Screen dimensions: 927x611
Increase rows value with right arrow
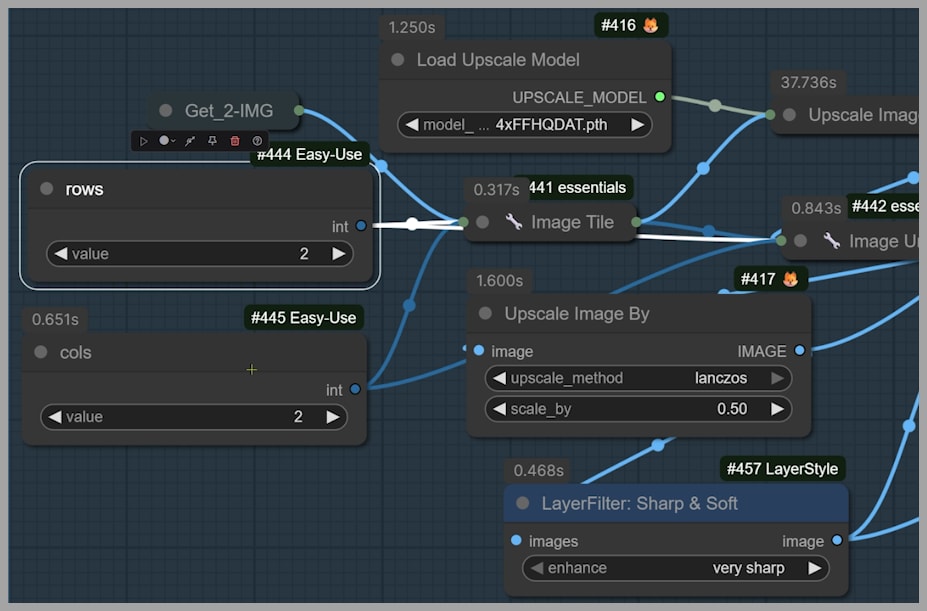coord(339,254)
